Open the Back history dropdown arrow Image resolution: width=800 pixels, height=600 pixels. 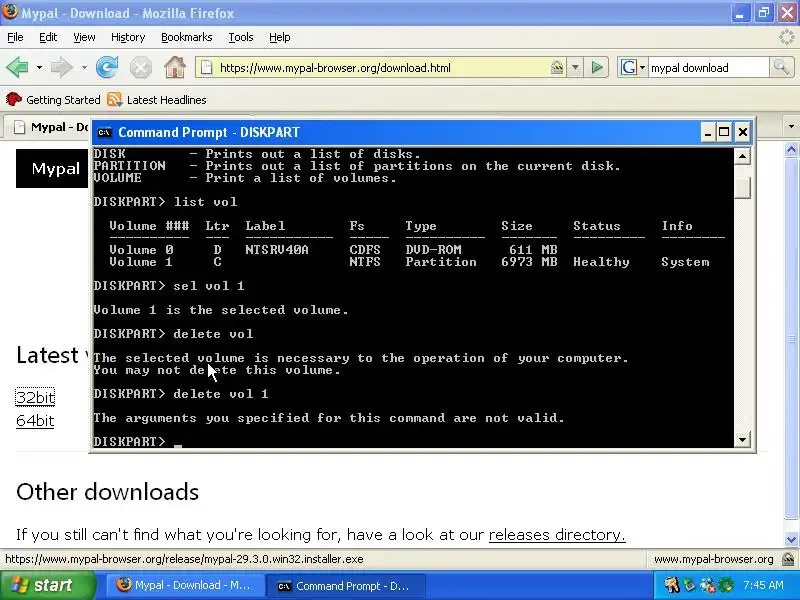(x=39, y=67)
